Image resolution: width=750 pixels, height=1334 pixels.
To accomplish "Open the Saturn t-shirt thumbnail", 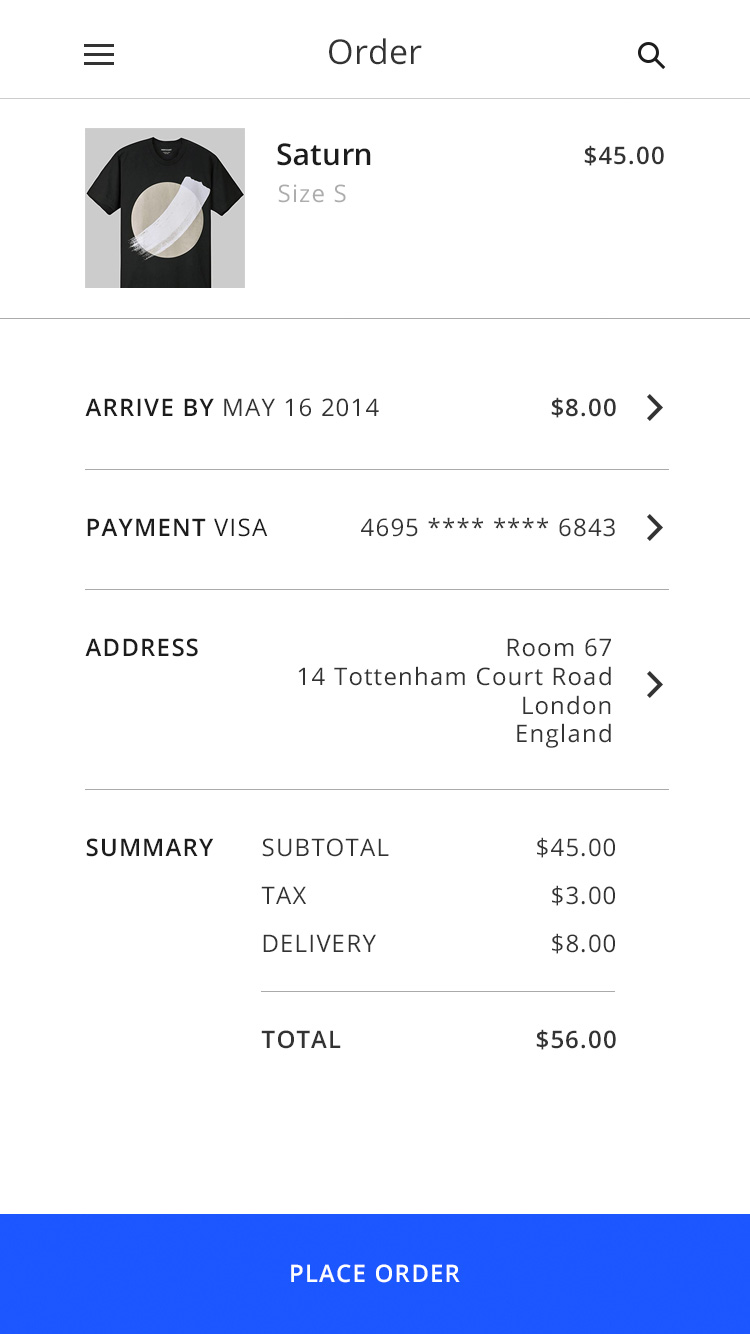I will click(165, 208).
